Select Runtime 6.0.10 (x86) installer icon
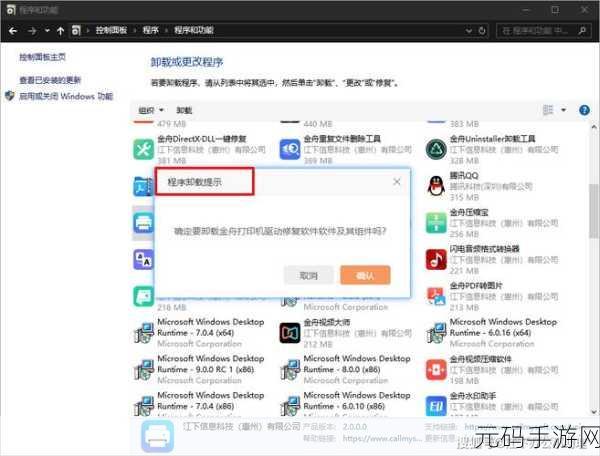Image resolution: width=600 pixels, height=456 pixels. [x=290, y=406]
